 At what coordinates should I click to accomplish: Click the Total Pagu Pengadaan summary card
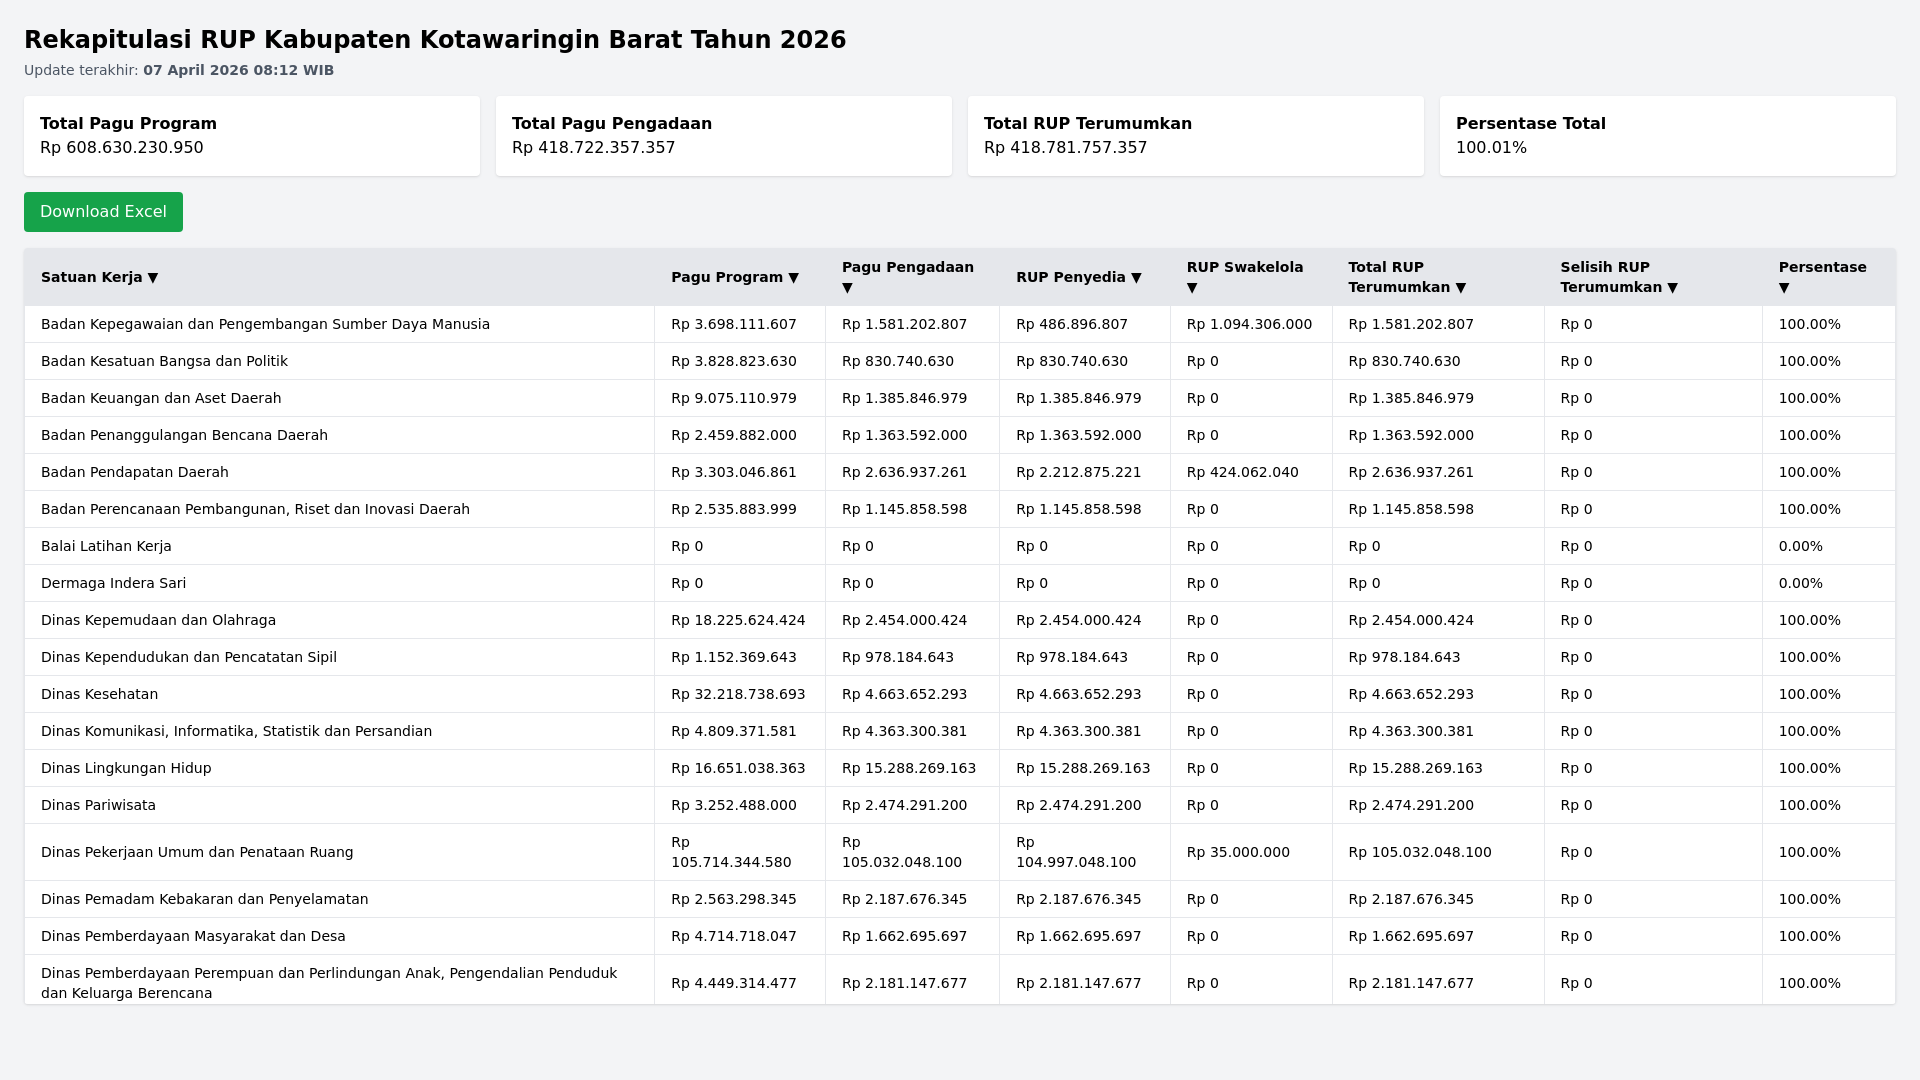[x=724, y=136]
